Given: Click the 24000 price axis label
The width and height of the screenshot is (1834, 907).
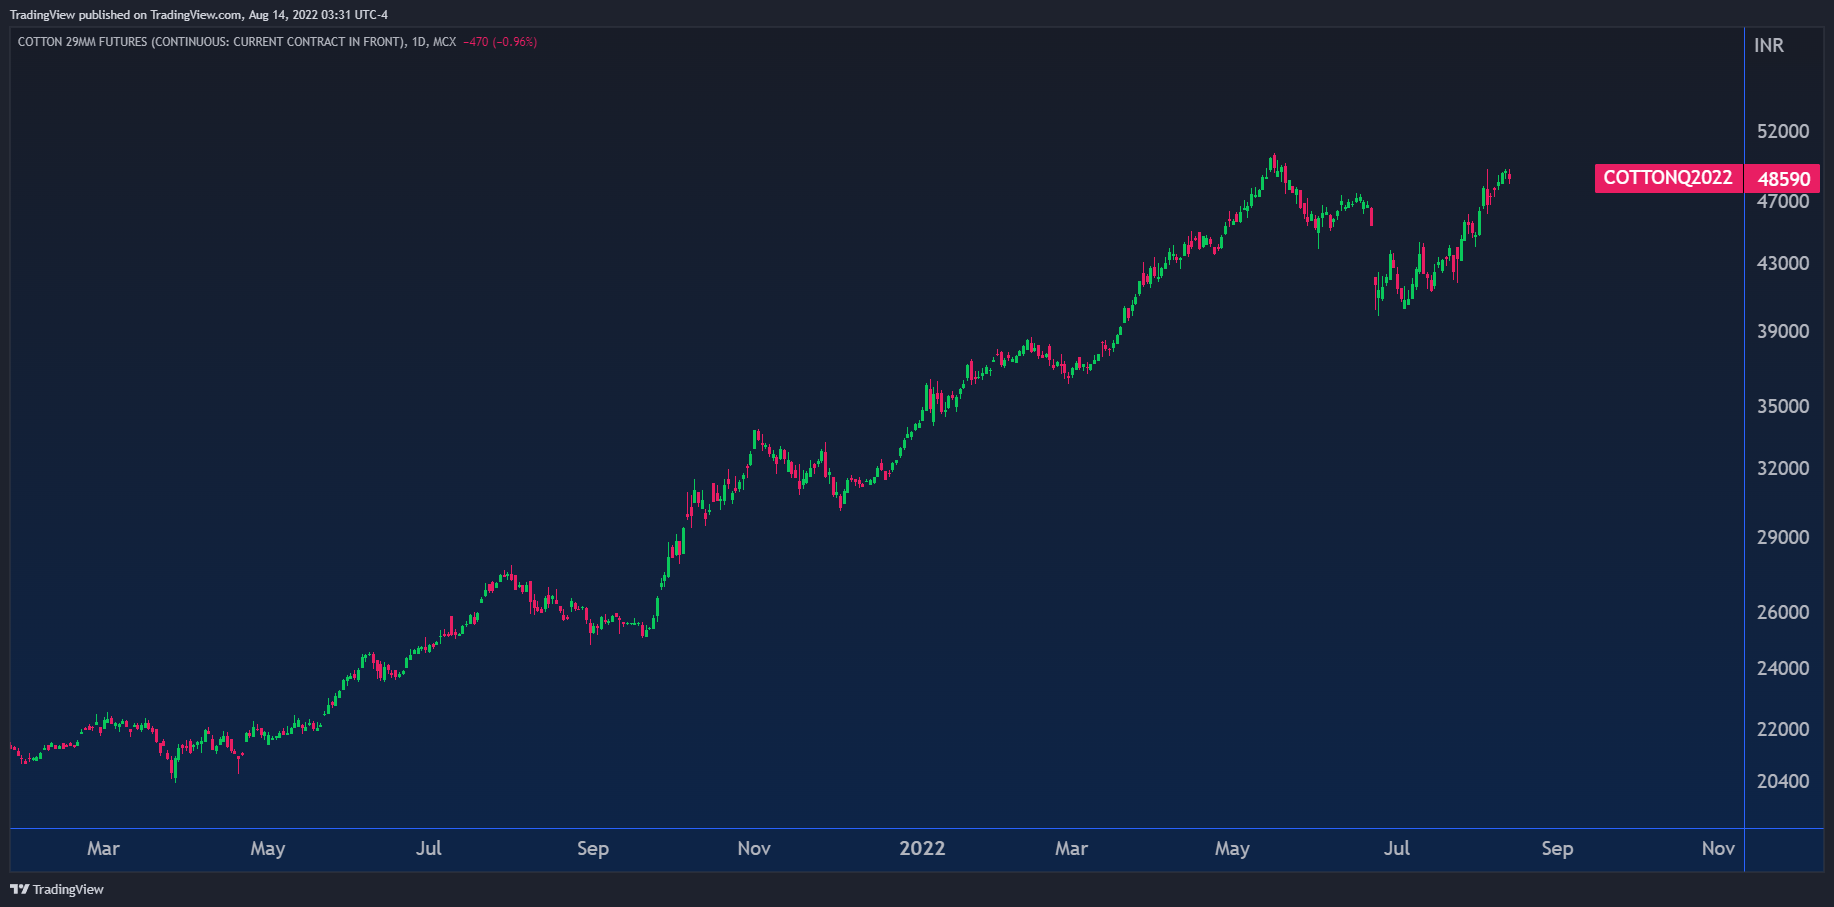Looking at the screenshot, I should pyautogui.click(x=1783, y=668).
